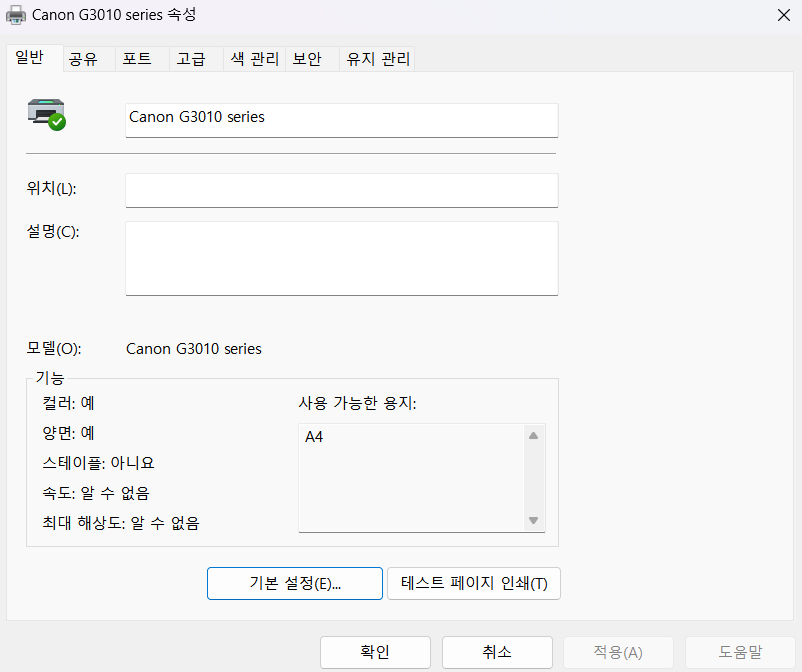The height and width of the screenshot is (672, 802).
Task: Open the 유지 관리 tab
Action: pos(377,59)
